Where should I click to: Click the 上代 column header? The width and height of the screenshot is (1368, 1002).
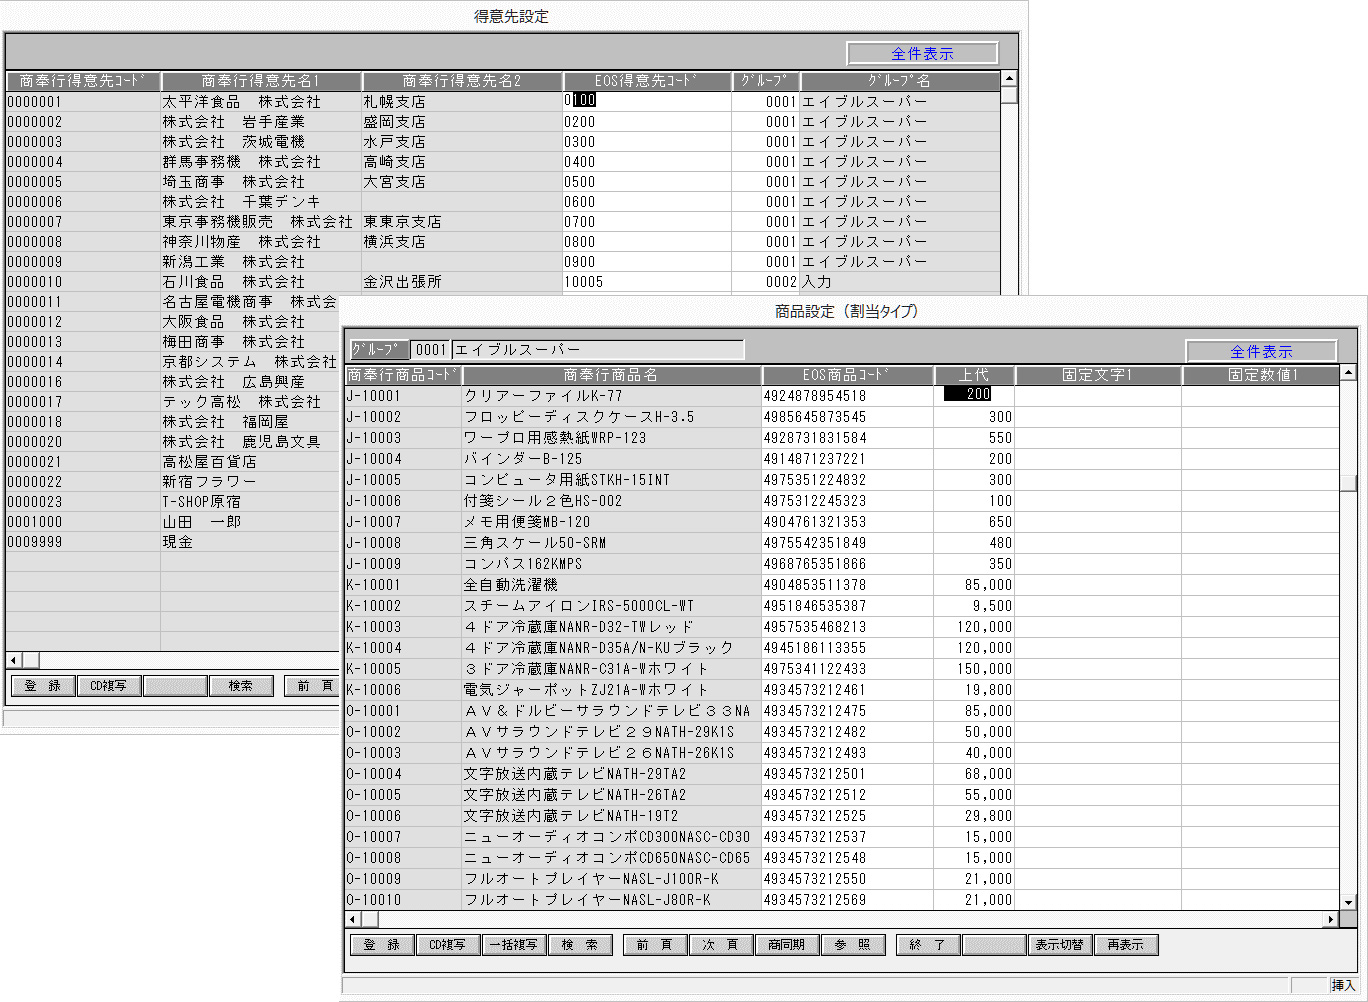pos(975,375)
